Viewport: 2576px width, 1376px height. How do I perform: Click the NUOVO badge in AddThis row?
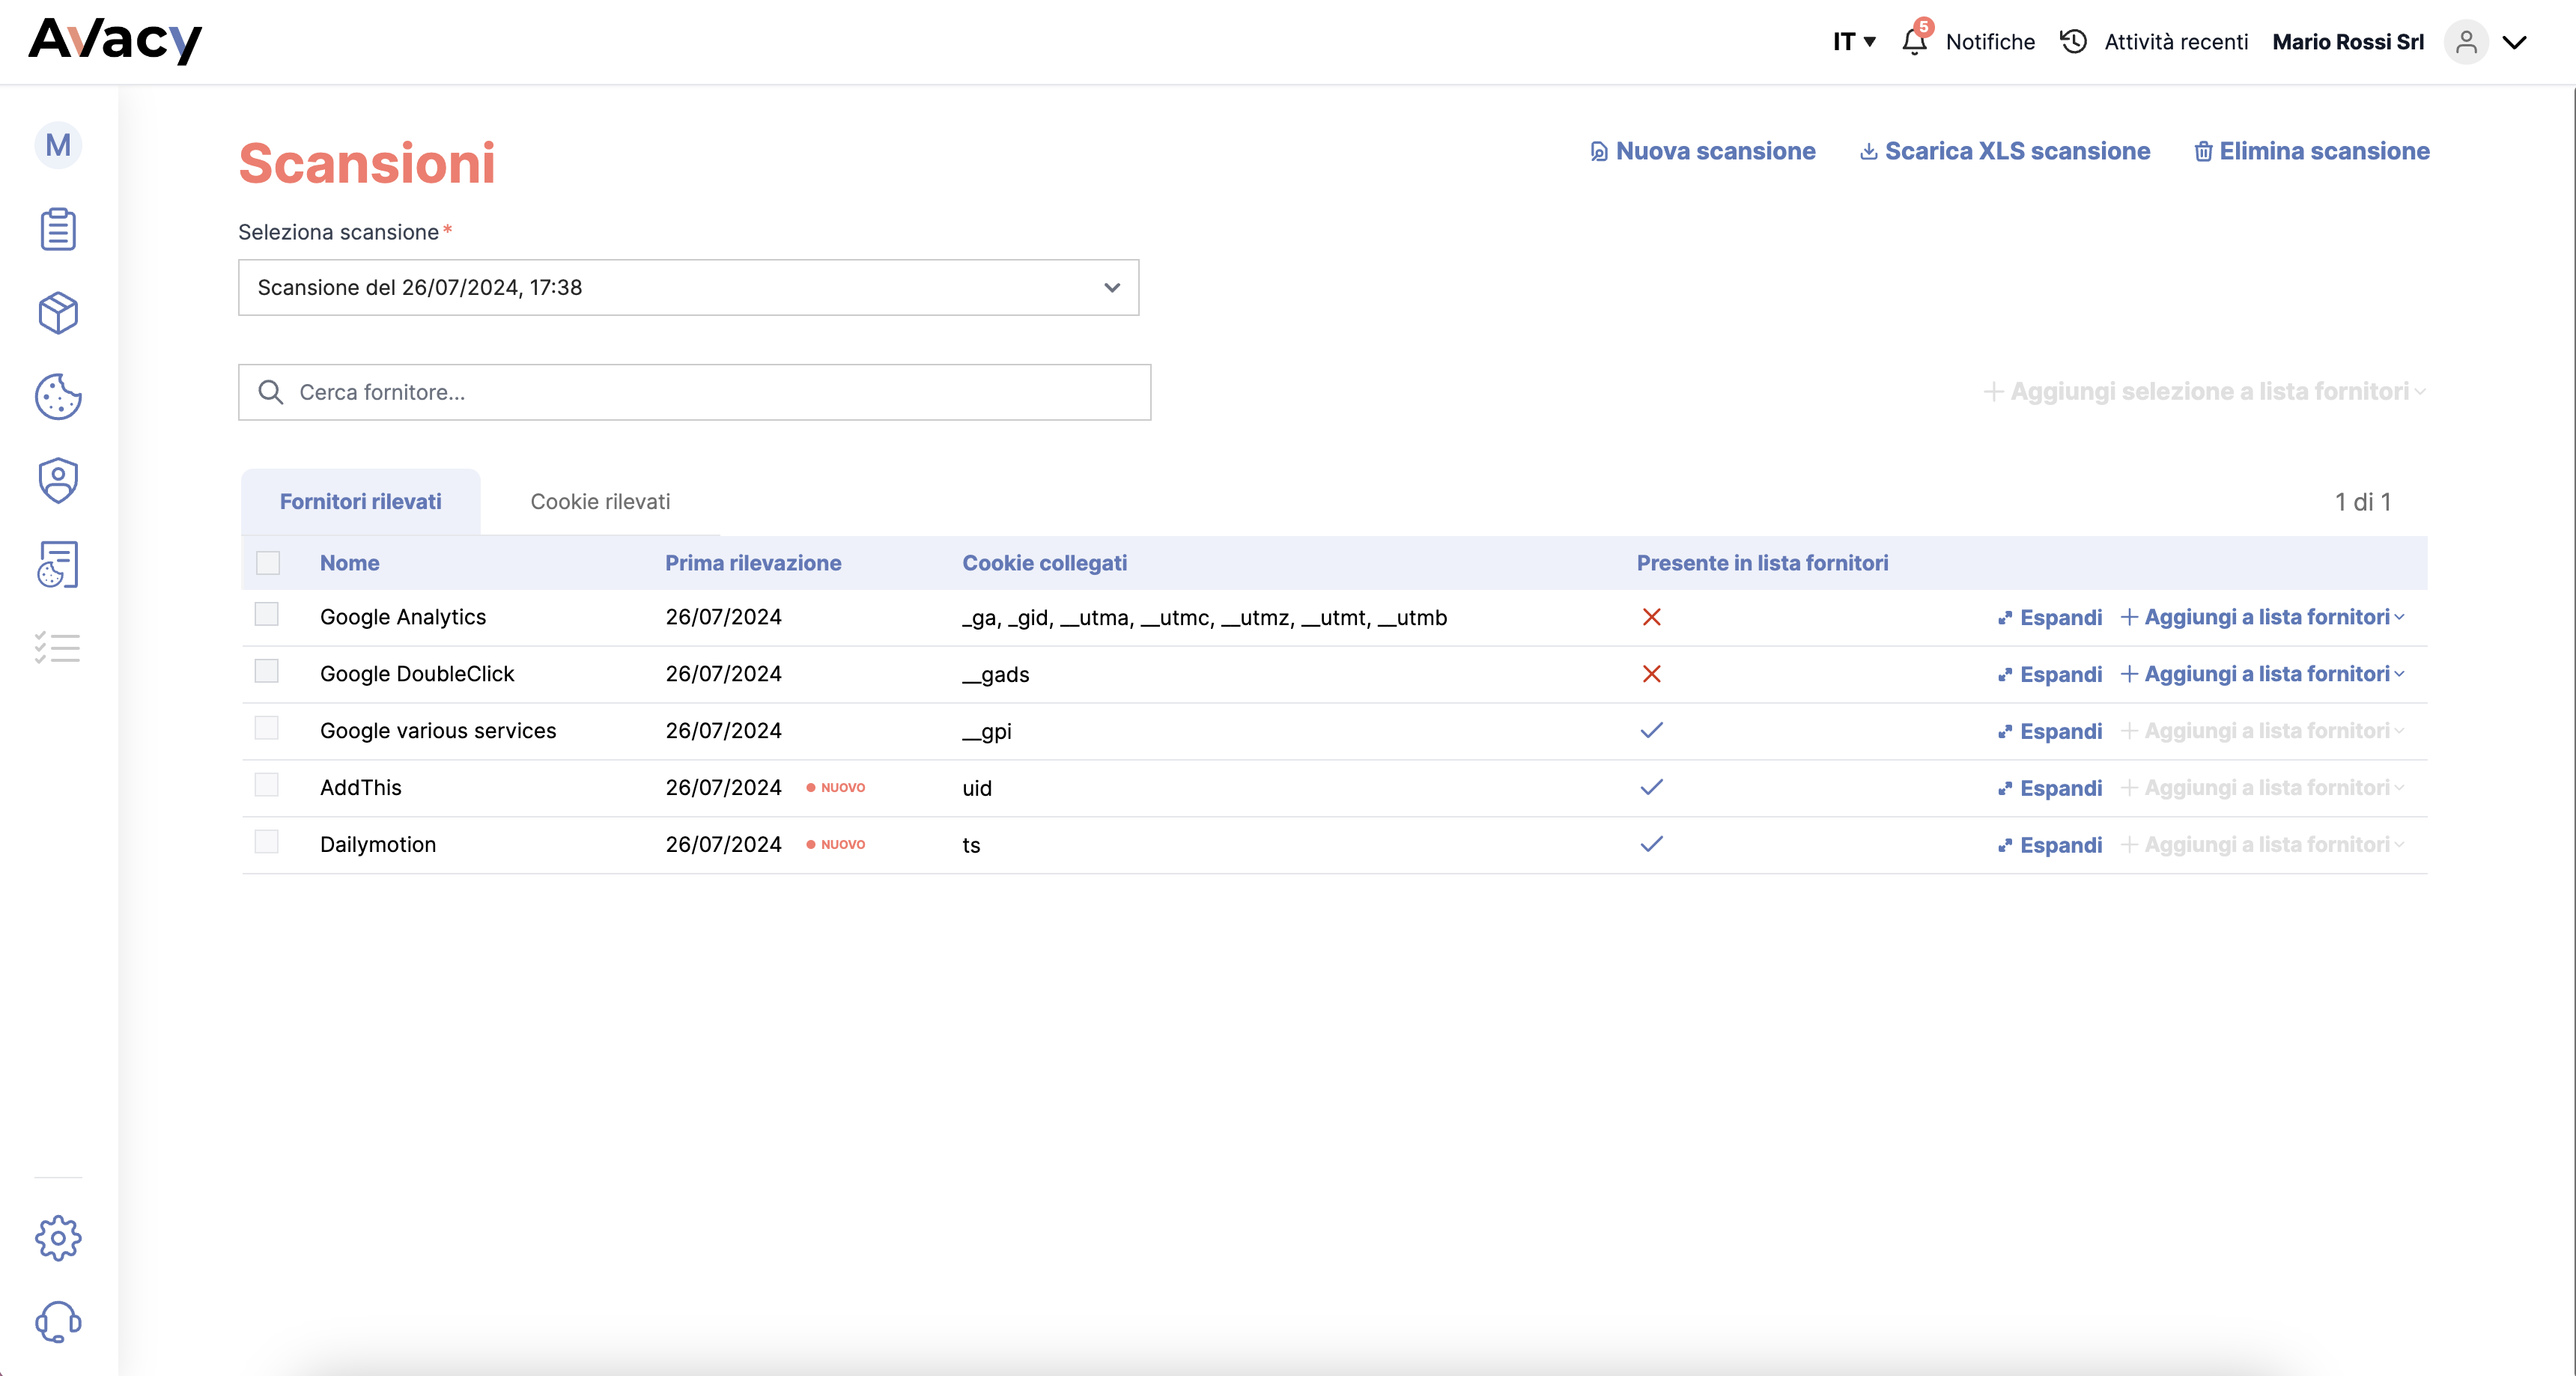coord(836,788)
